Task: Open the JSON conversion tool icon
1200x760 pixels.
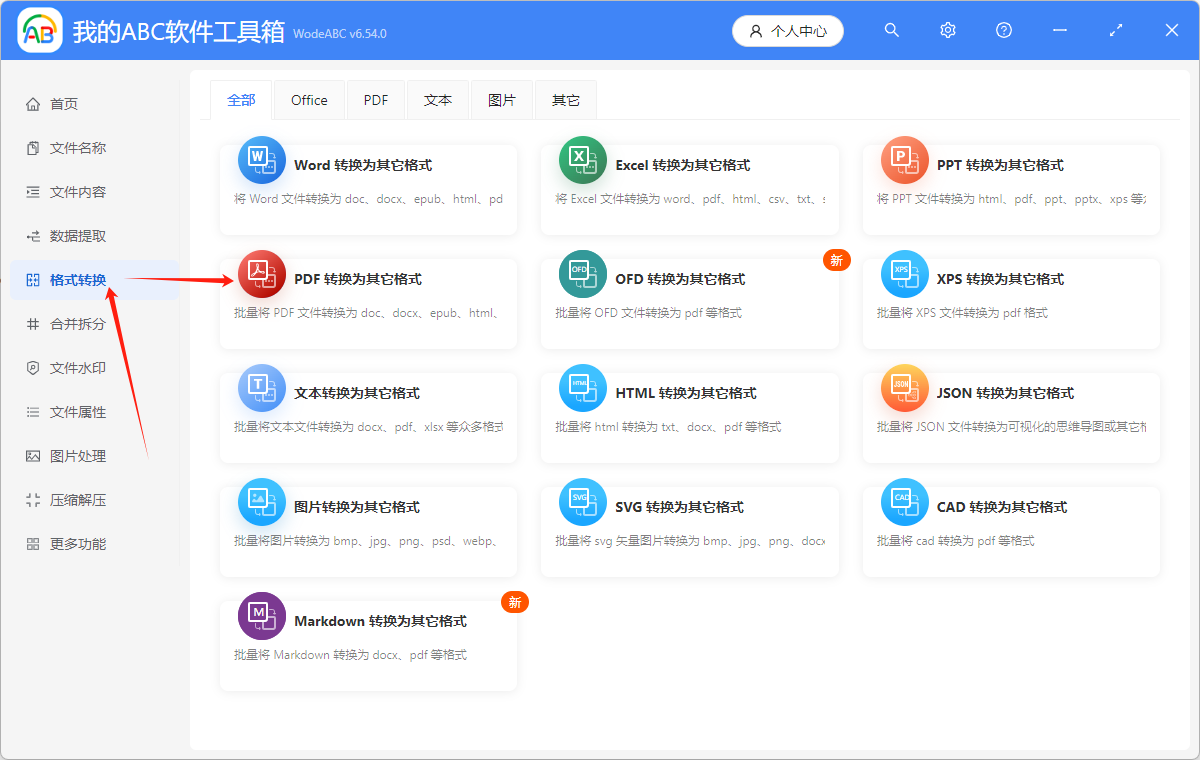Action: [x=905, y=388]
